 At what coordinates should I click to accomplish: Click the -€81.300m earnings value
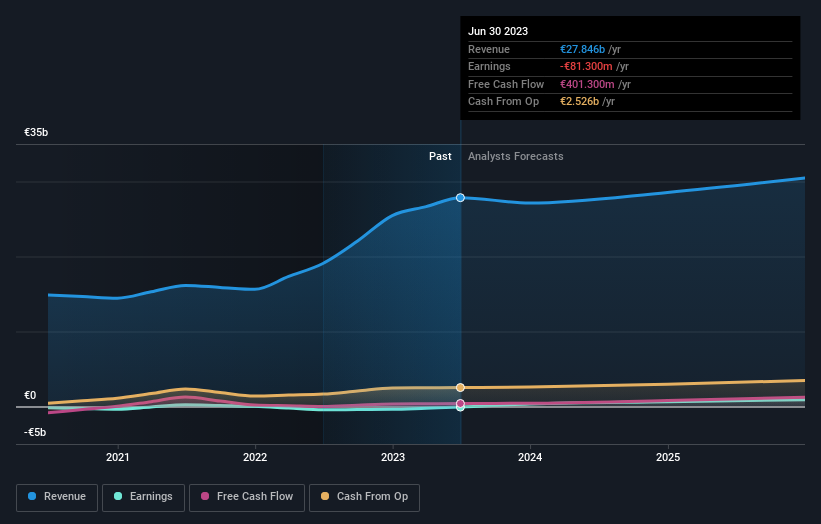point(586,66)
